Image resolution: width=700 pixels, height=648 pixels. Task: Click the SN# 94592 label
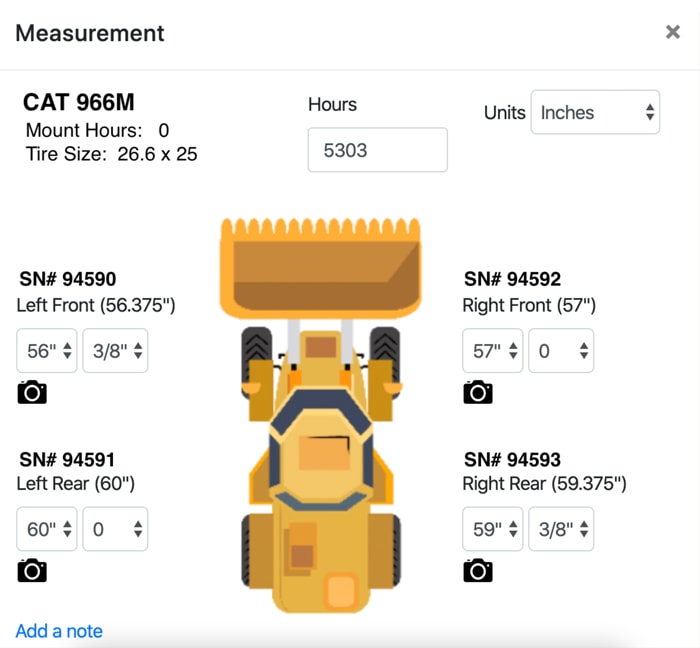click(512, 279)
